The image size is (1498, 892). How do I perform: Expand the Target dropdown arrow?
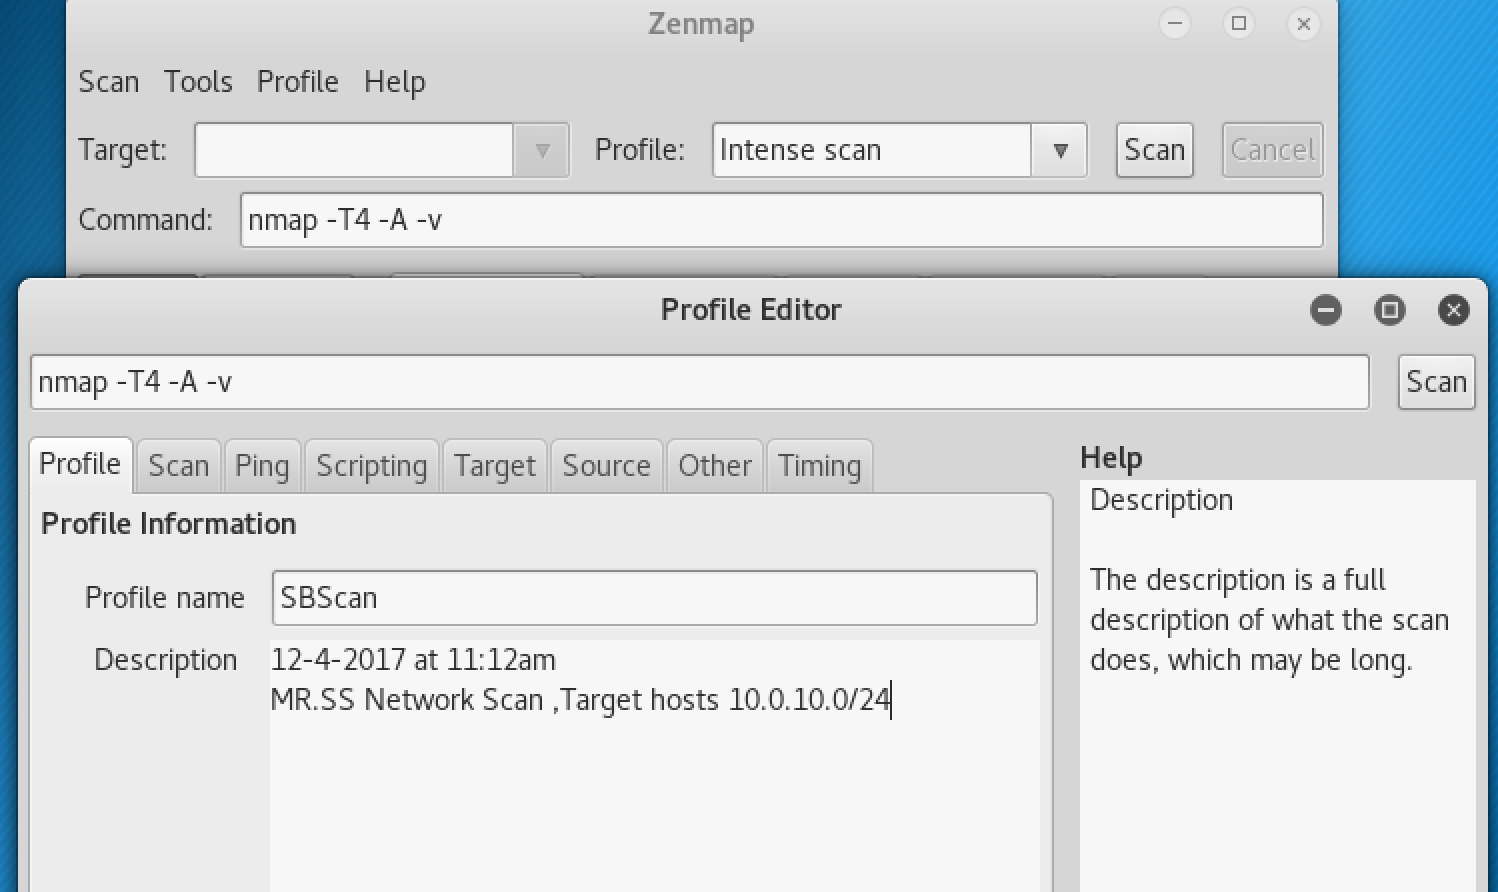541,150
